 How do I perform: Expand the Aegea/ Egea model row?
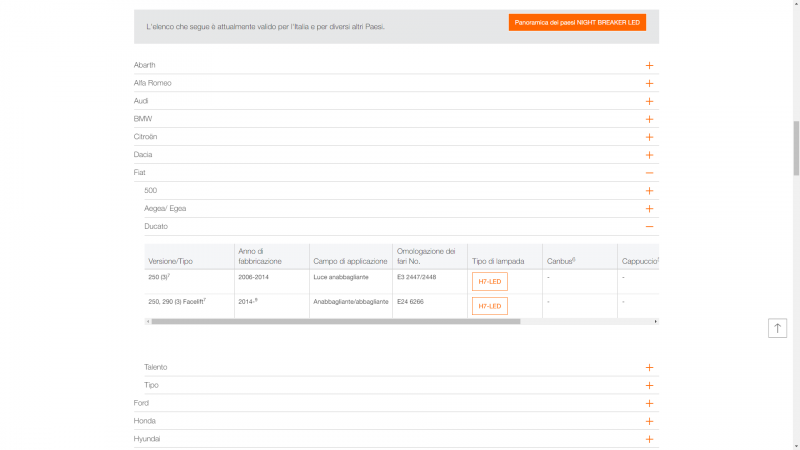click(649, 209)
